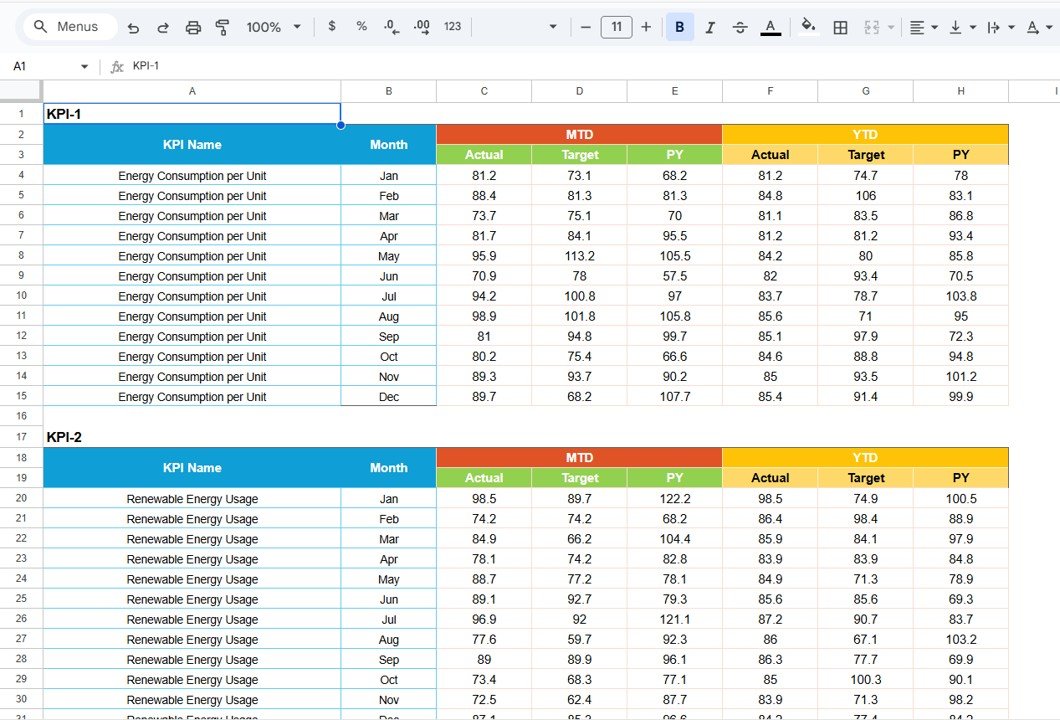
Task: Click the Redo icon
Action: coord(162,27)
